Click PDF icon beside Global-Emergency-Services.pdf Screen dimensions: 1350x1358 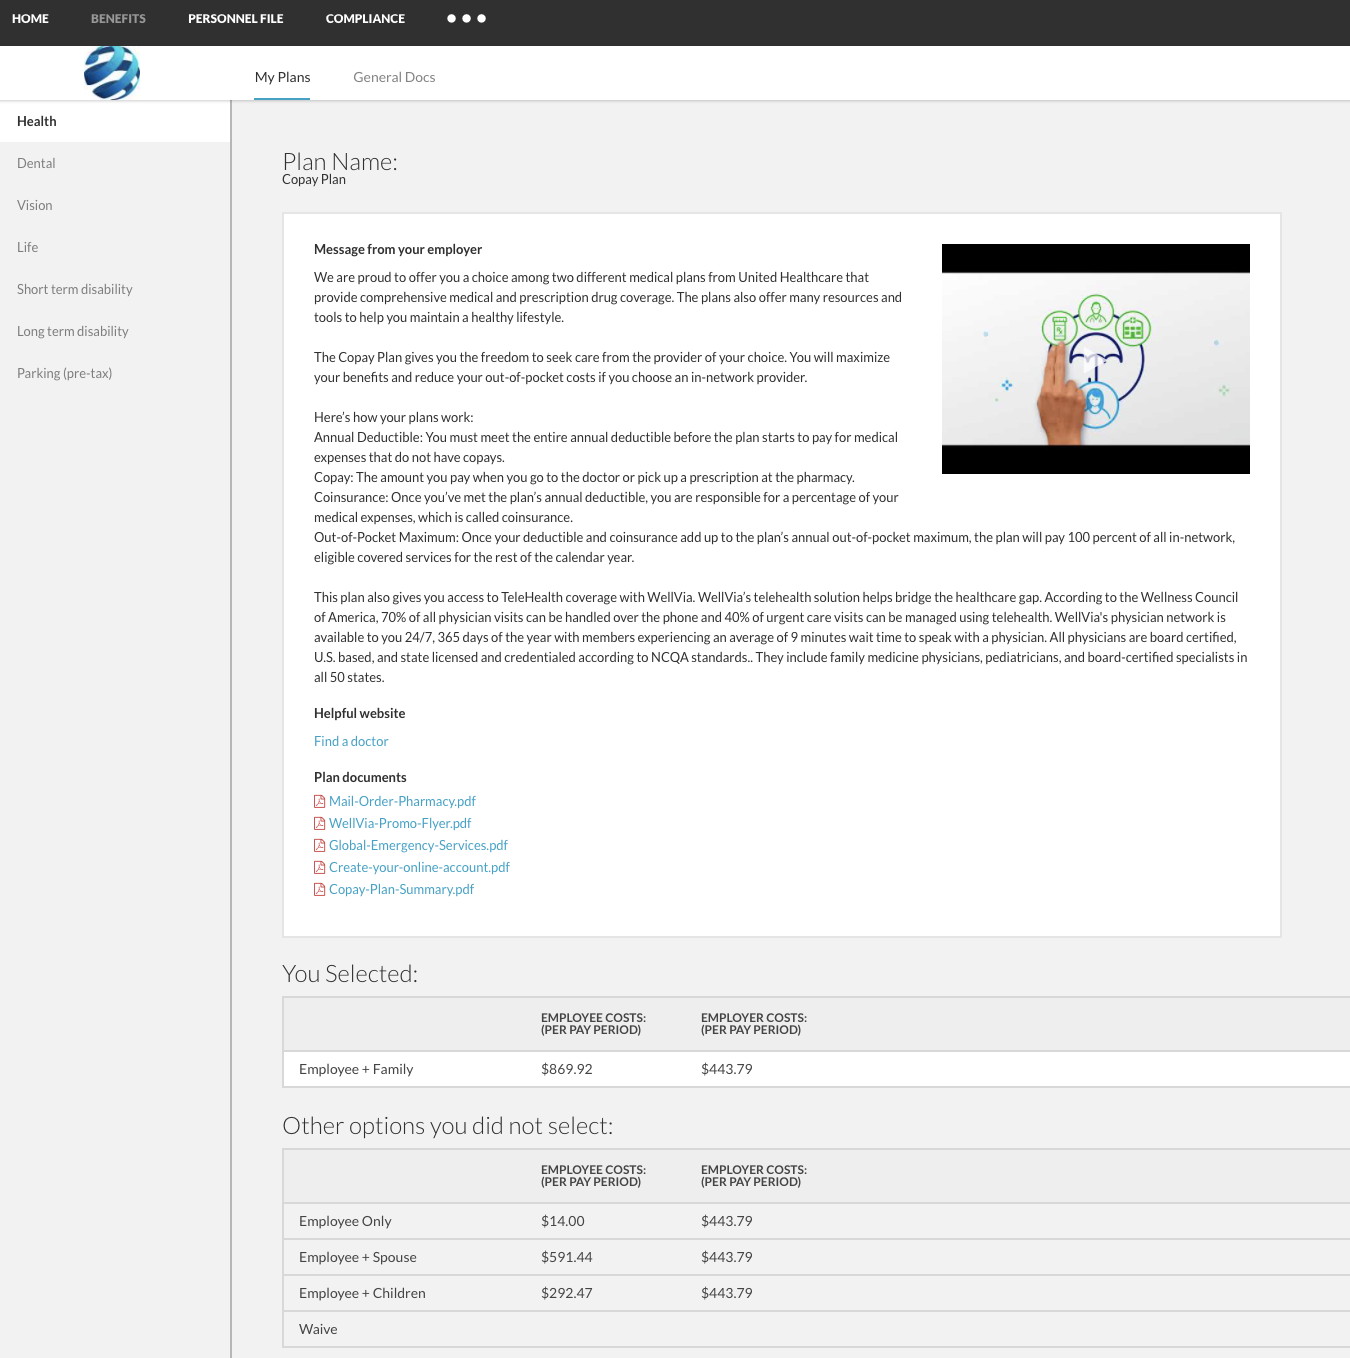320,845
